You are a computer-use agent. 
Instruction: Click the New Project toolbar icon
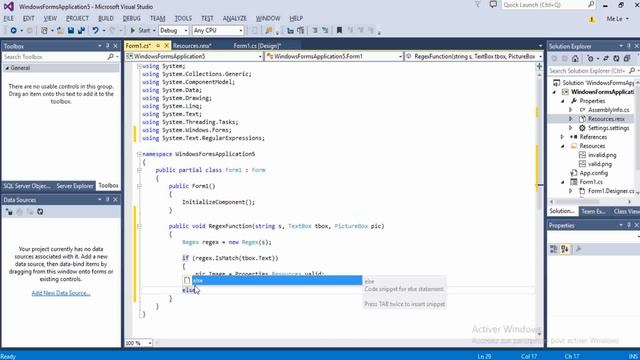click(44, 31)
